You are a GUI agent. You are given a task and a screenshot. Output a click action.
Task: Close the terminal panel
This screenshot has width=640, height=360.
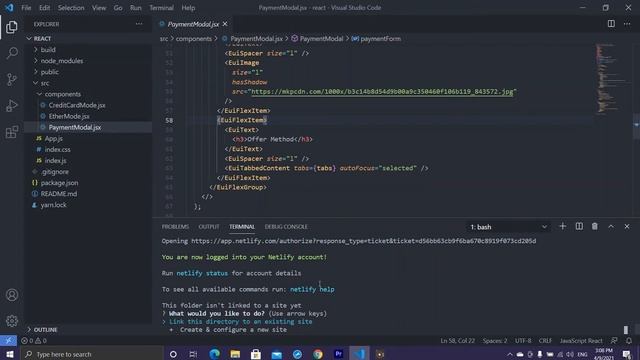pos(627,226)
